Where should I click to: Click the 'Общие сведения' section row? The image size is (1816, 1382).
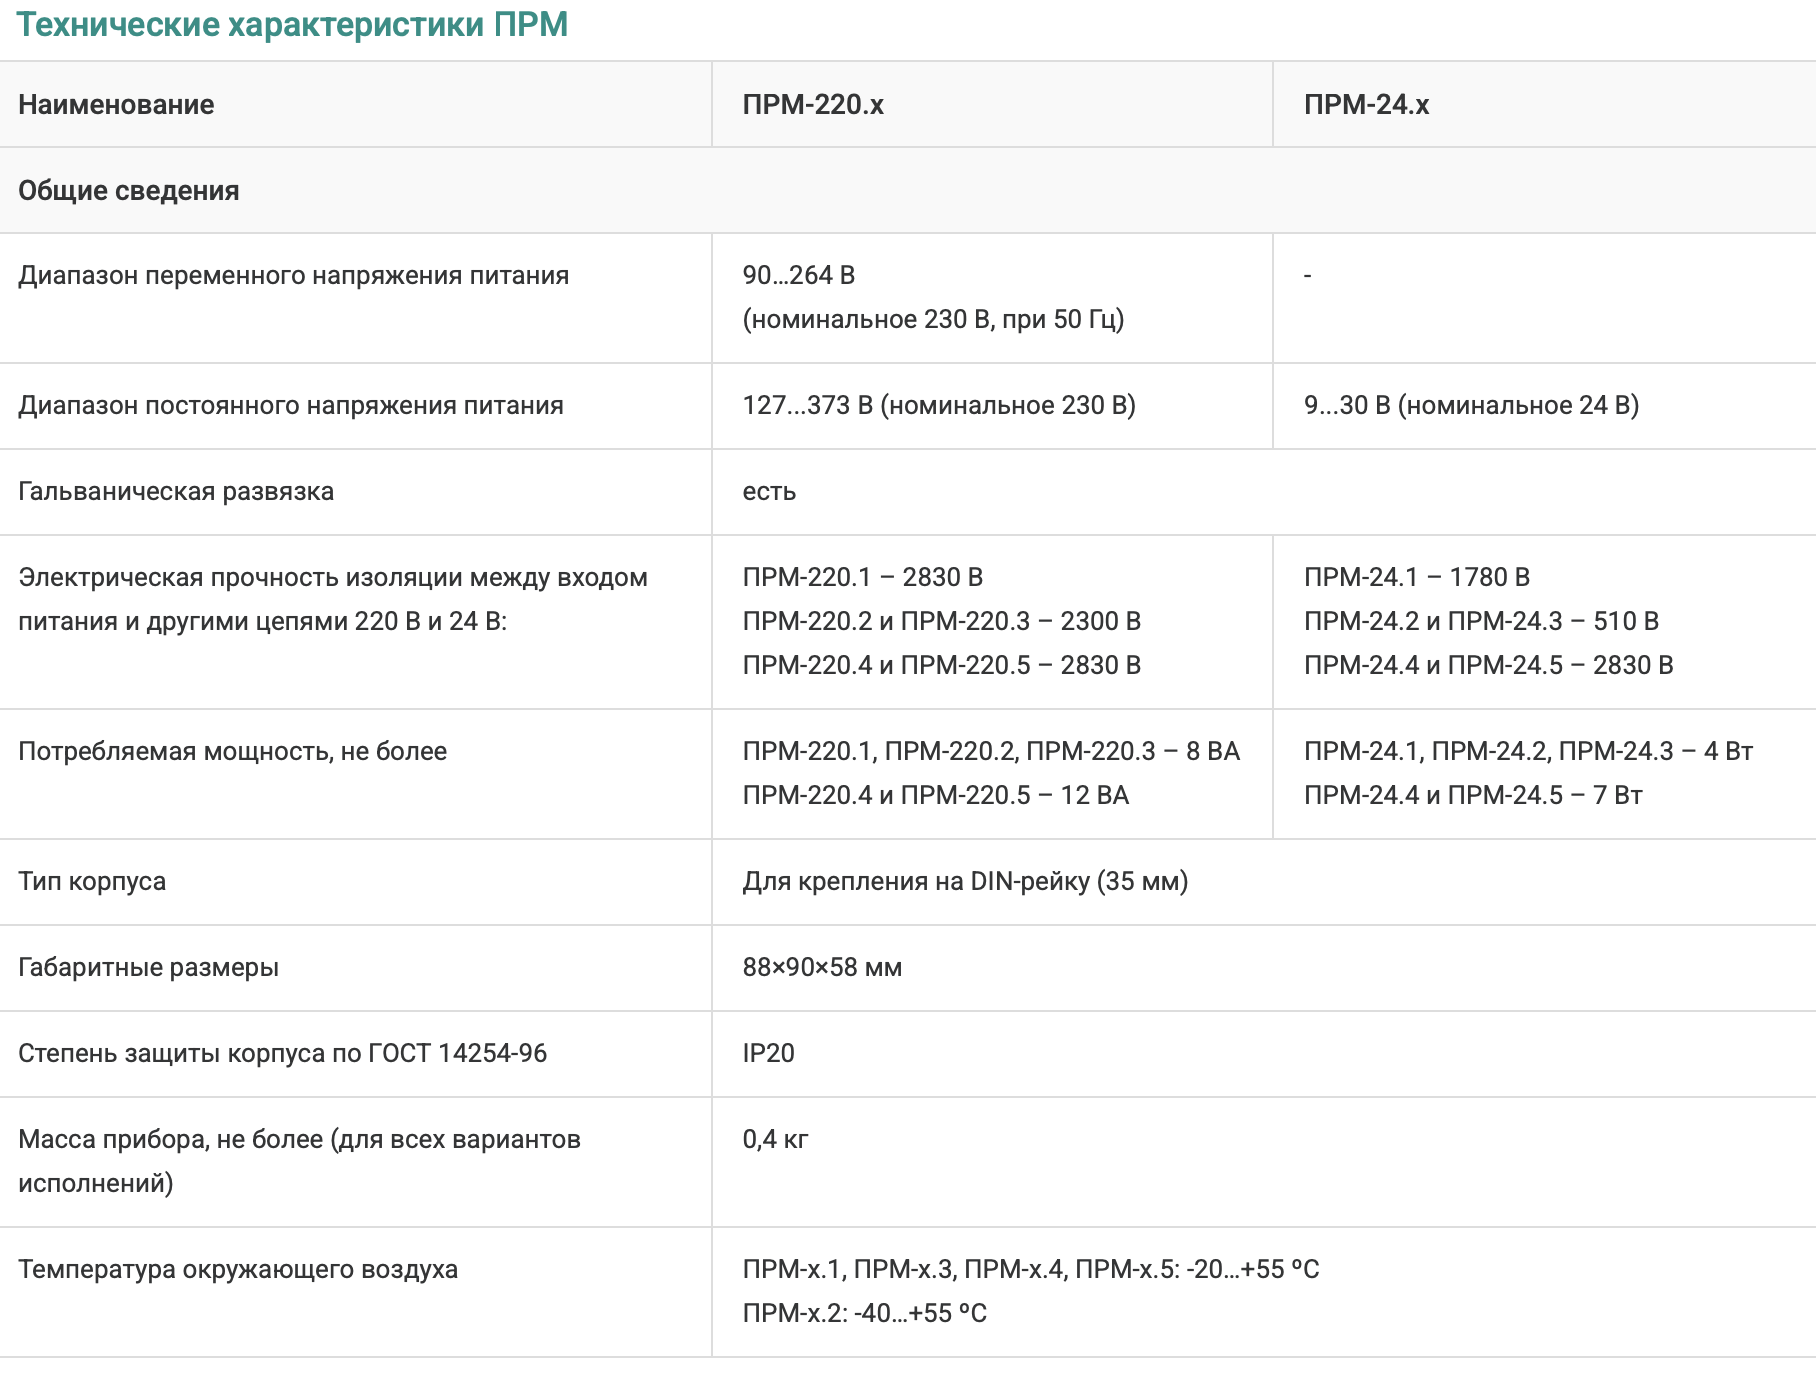point(129,190)
